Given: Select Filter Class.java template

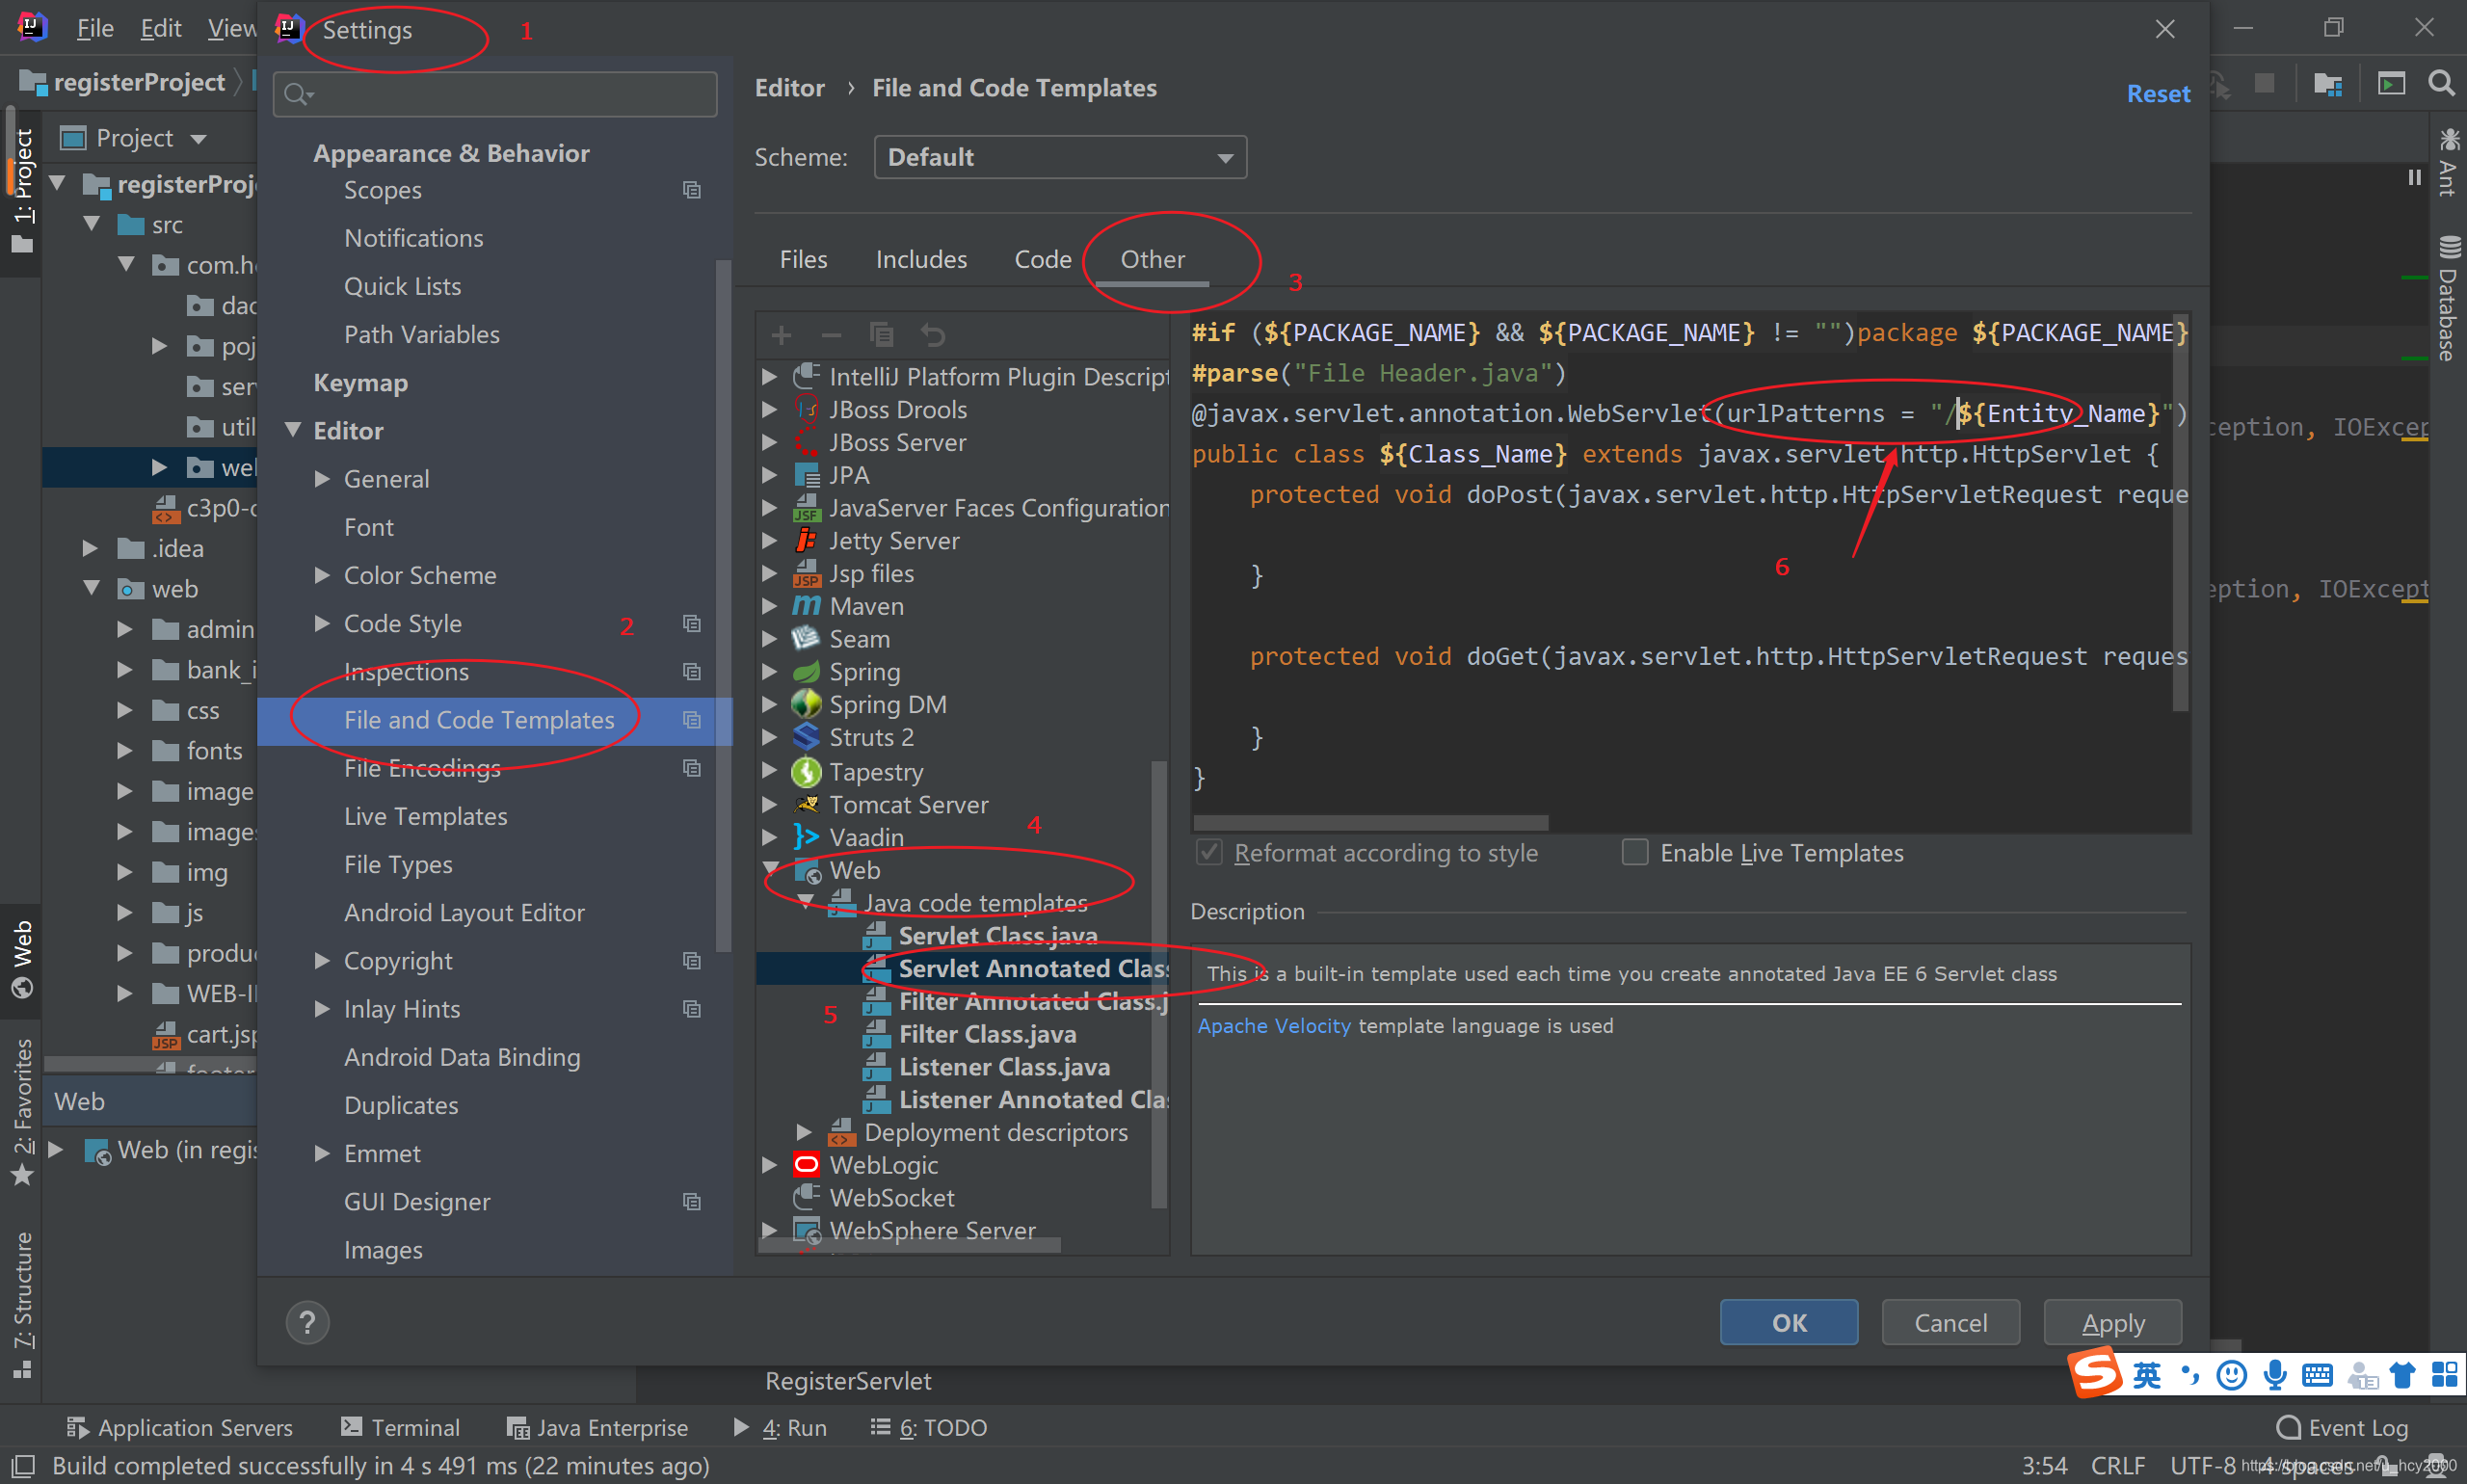Looking at the screenshot, I should (987, 1034).
